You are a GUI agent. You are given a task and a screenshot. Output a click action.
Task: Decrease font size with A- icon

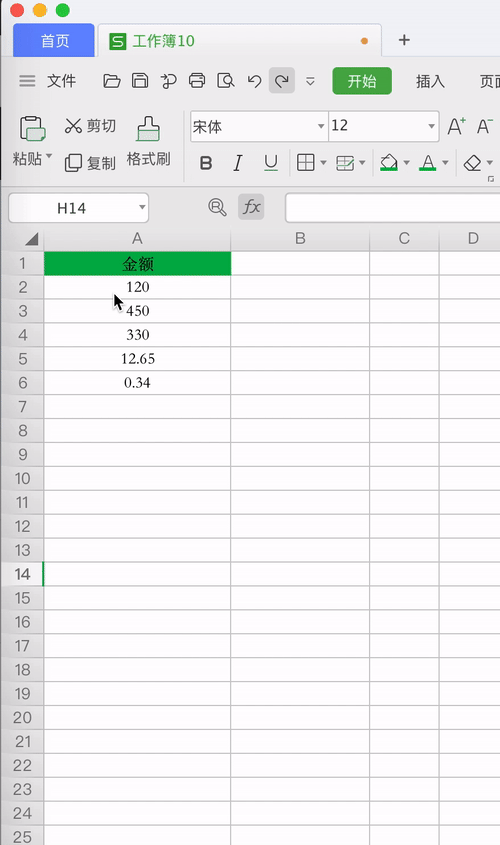pos(484,126)
